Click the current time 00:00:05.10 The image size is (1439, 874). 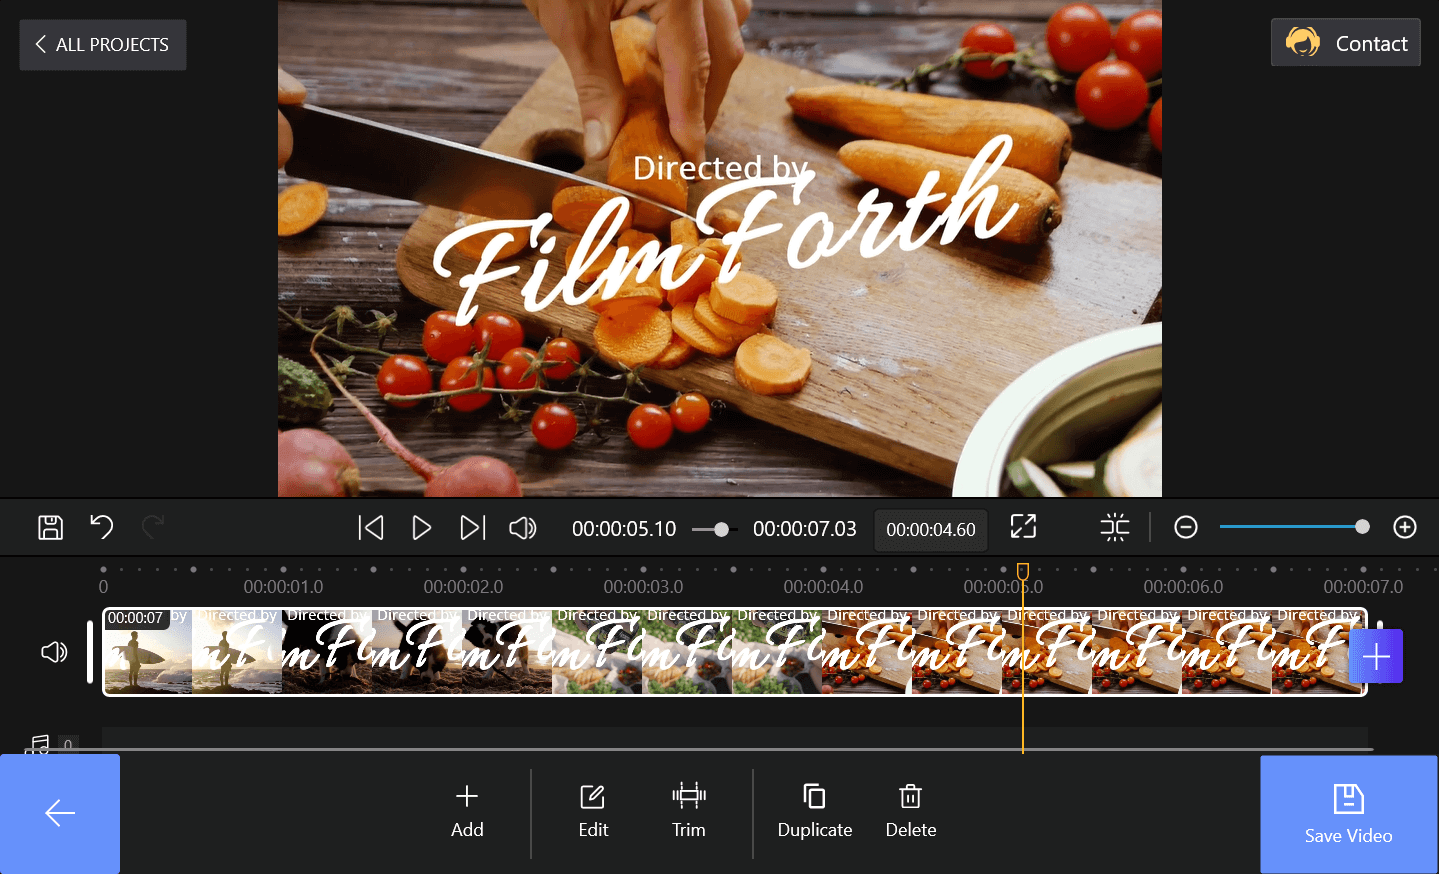pos(624,529)
